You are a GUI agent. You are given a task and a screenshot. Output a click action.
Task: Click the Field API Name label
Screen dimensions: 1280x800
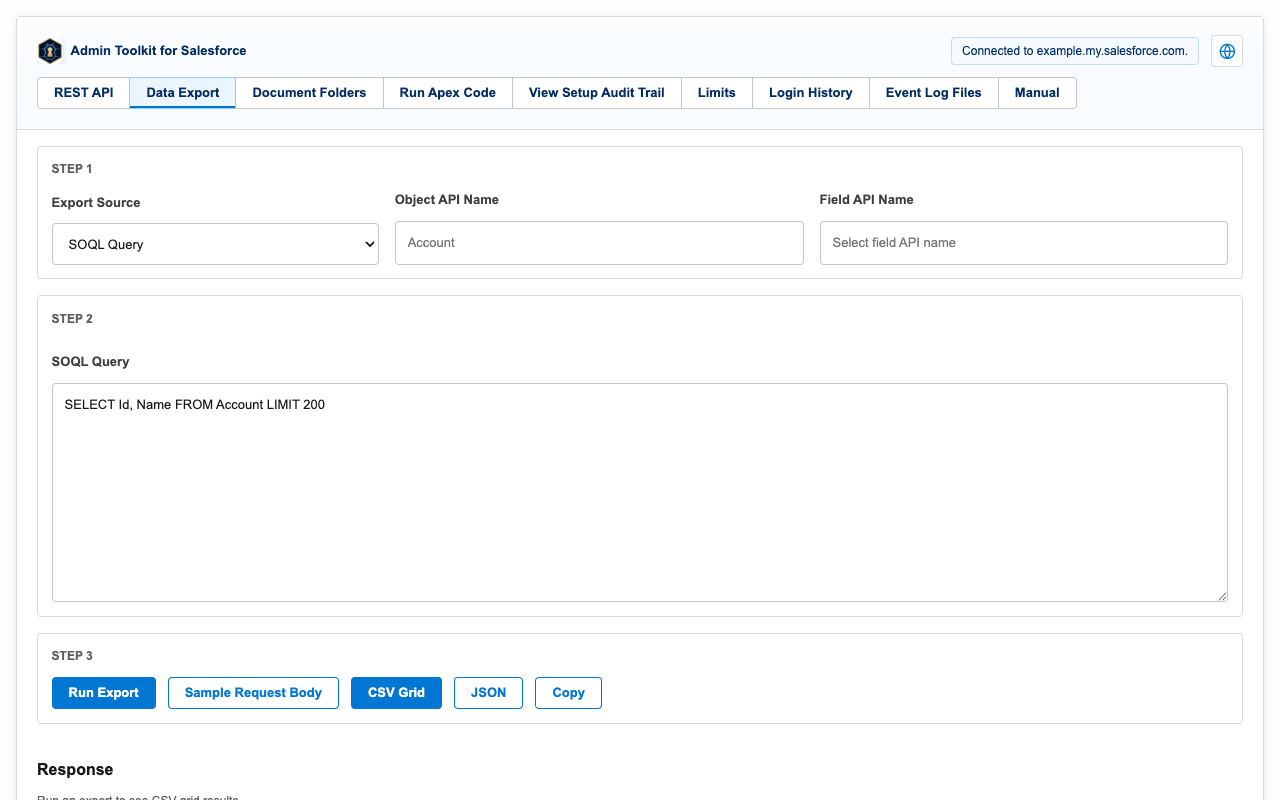(867, 199)
